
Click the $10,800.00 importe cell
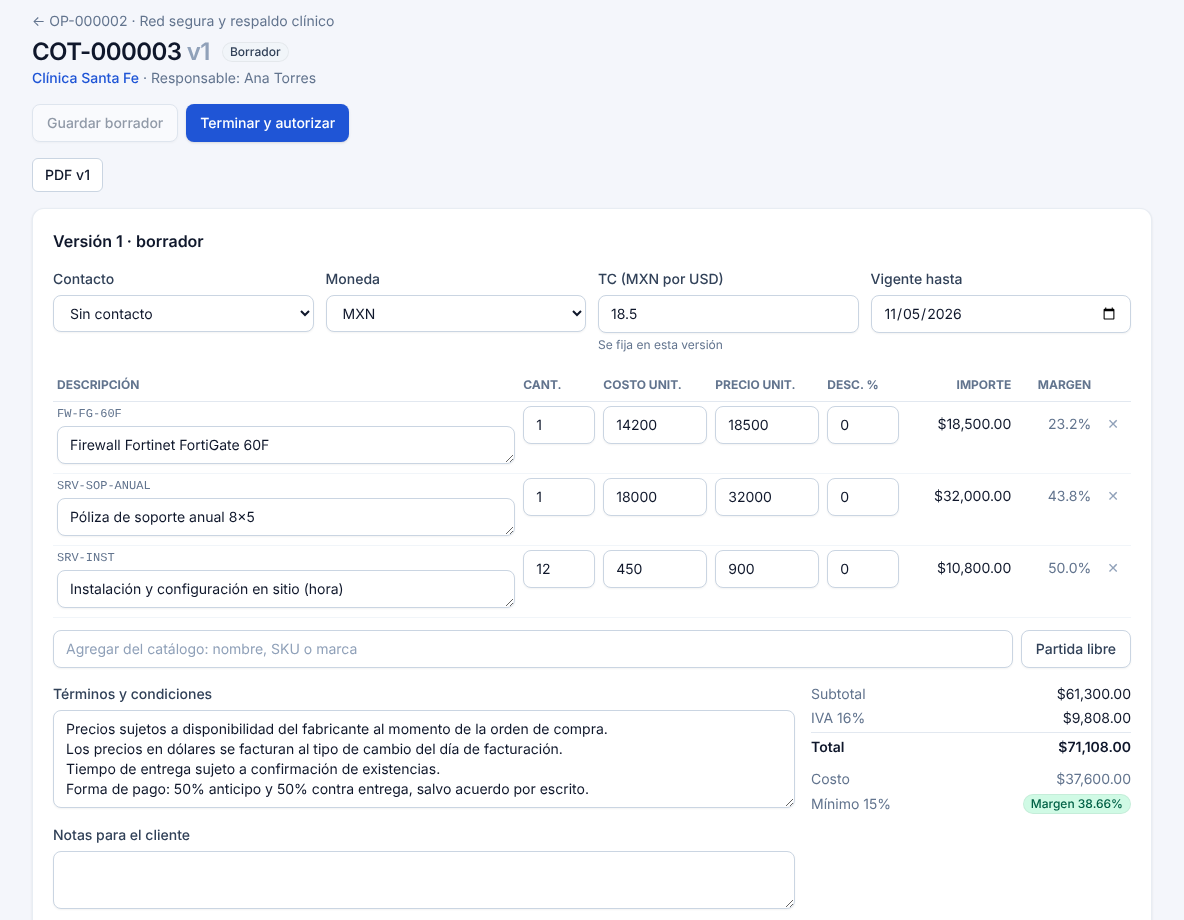coord(973,568)
